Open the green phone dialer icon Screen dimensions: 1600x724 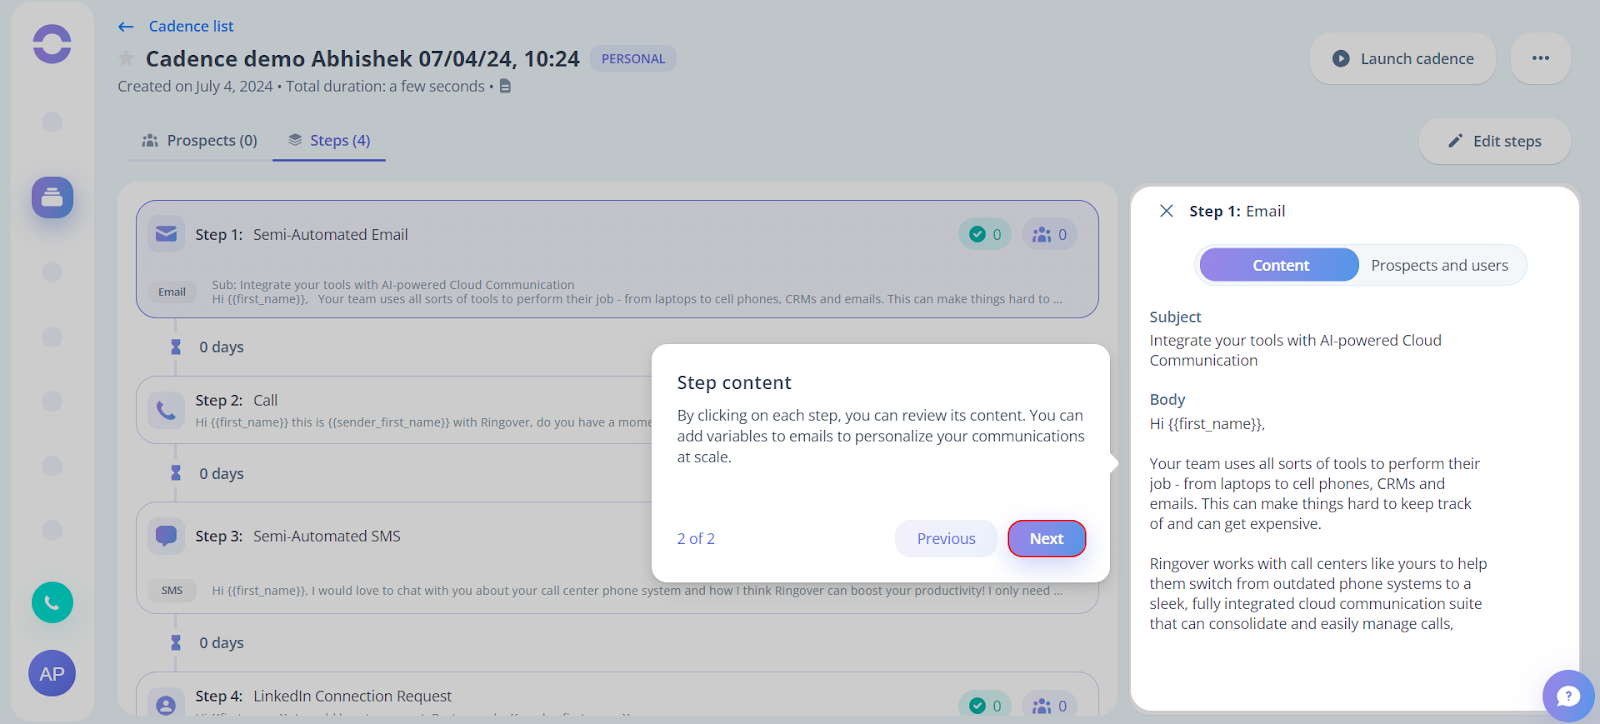pyautogui.click(x=52, y=602)
